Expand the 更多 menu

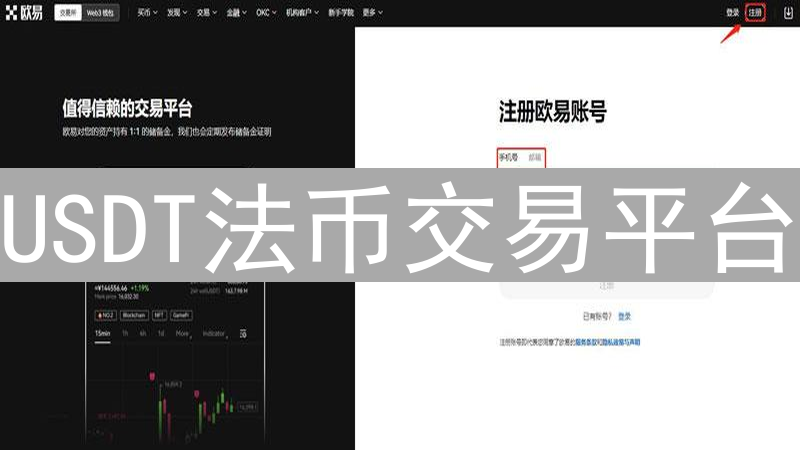pos(372,13)
